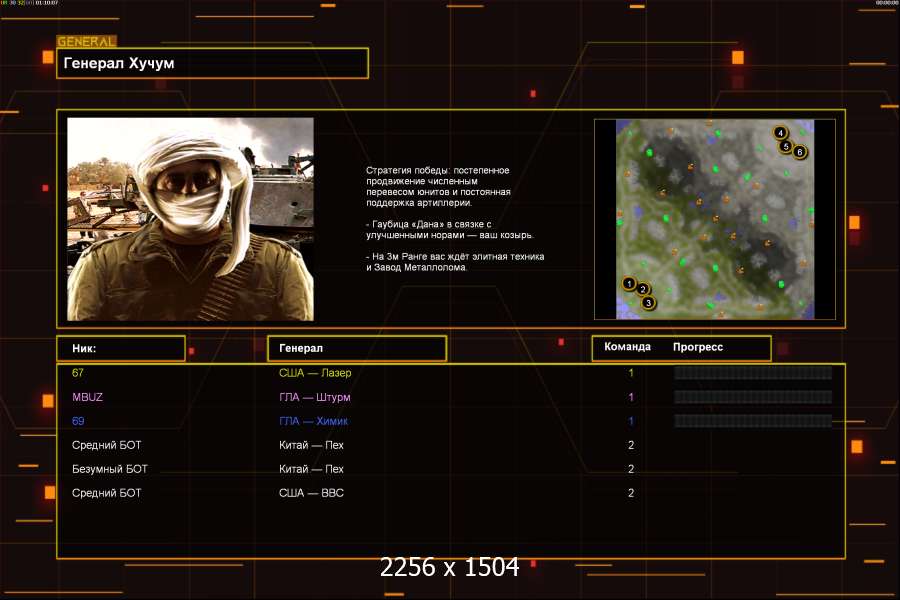Click Китай — Пех for Безумный БОТ
Image resolution: width=900 pixels, height=600 pixels.
tap(311, 469)
